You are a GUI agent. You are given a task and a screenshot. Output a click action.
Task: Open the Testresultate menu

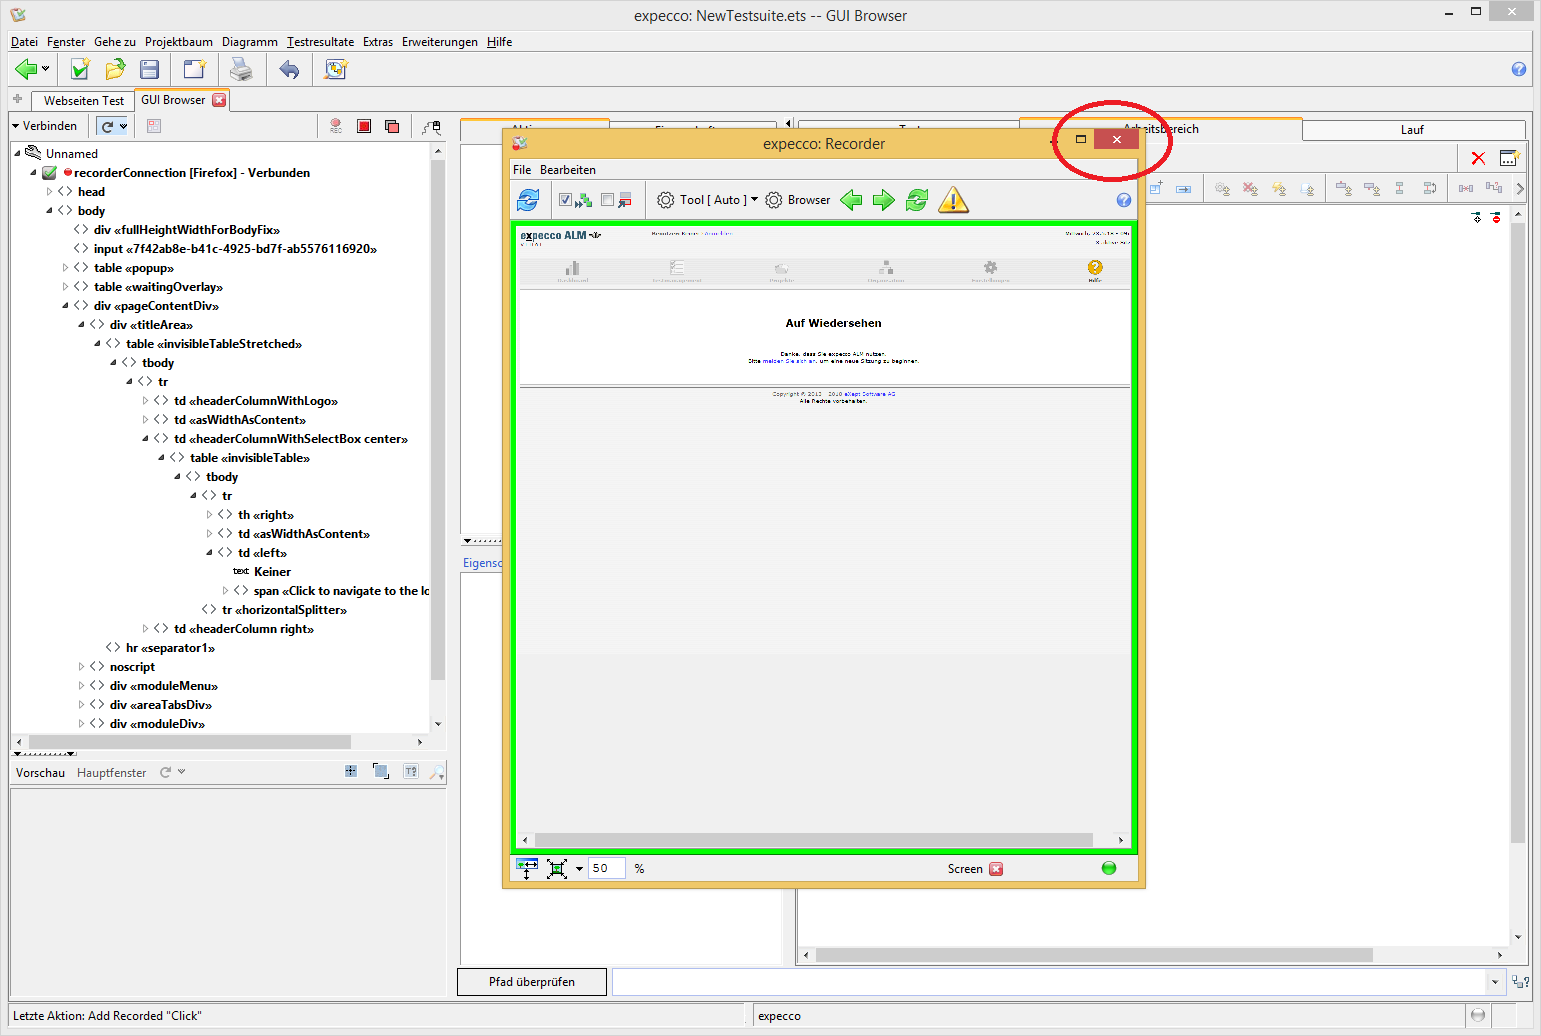click(320, 42)
